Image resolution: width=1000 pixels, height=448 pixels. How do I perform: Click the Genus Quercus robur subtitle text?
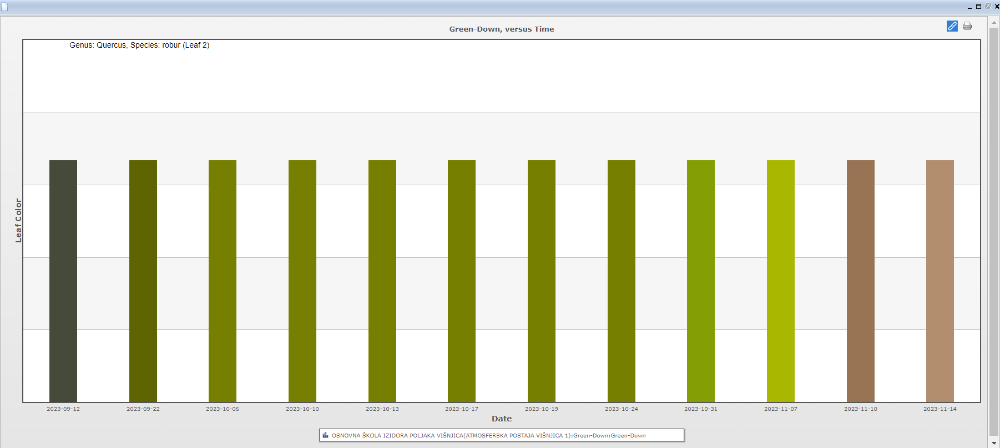coord(139,45)
